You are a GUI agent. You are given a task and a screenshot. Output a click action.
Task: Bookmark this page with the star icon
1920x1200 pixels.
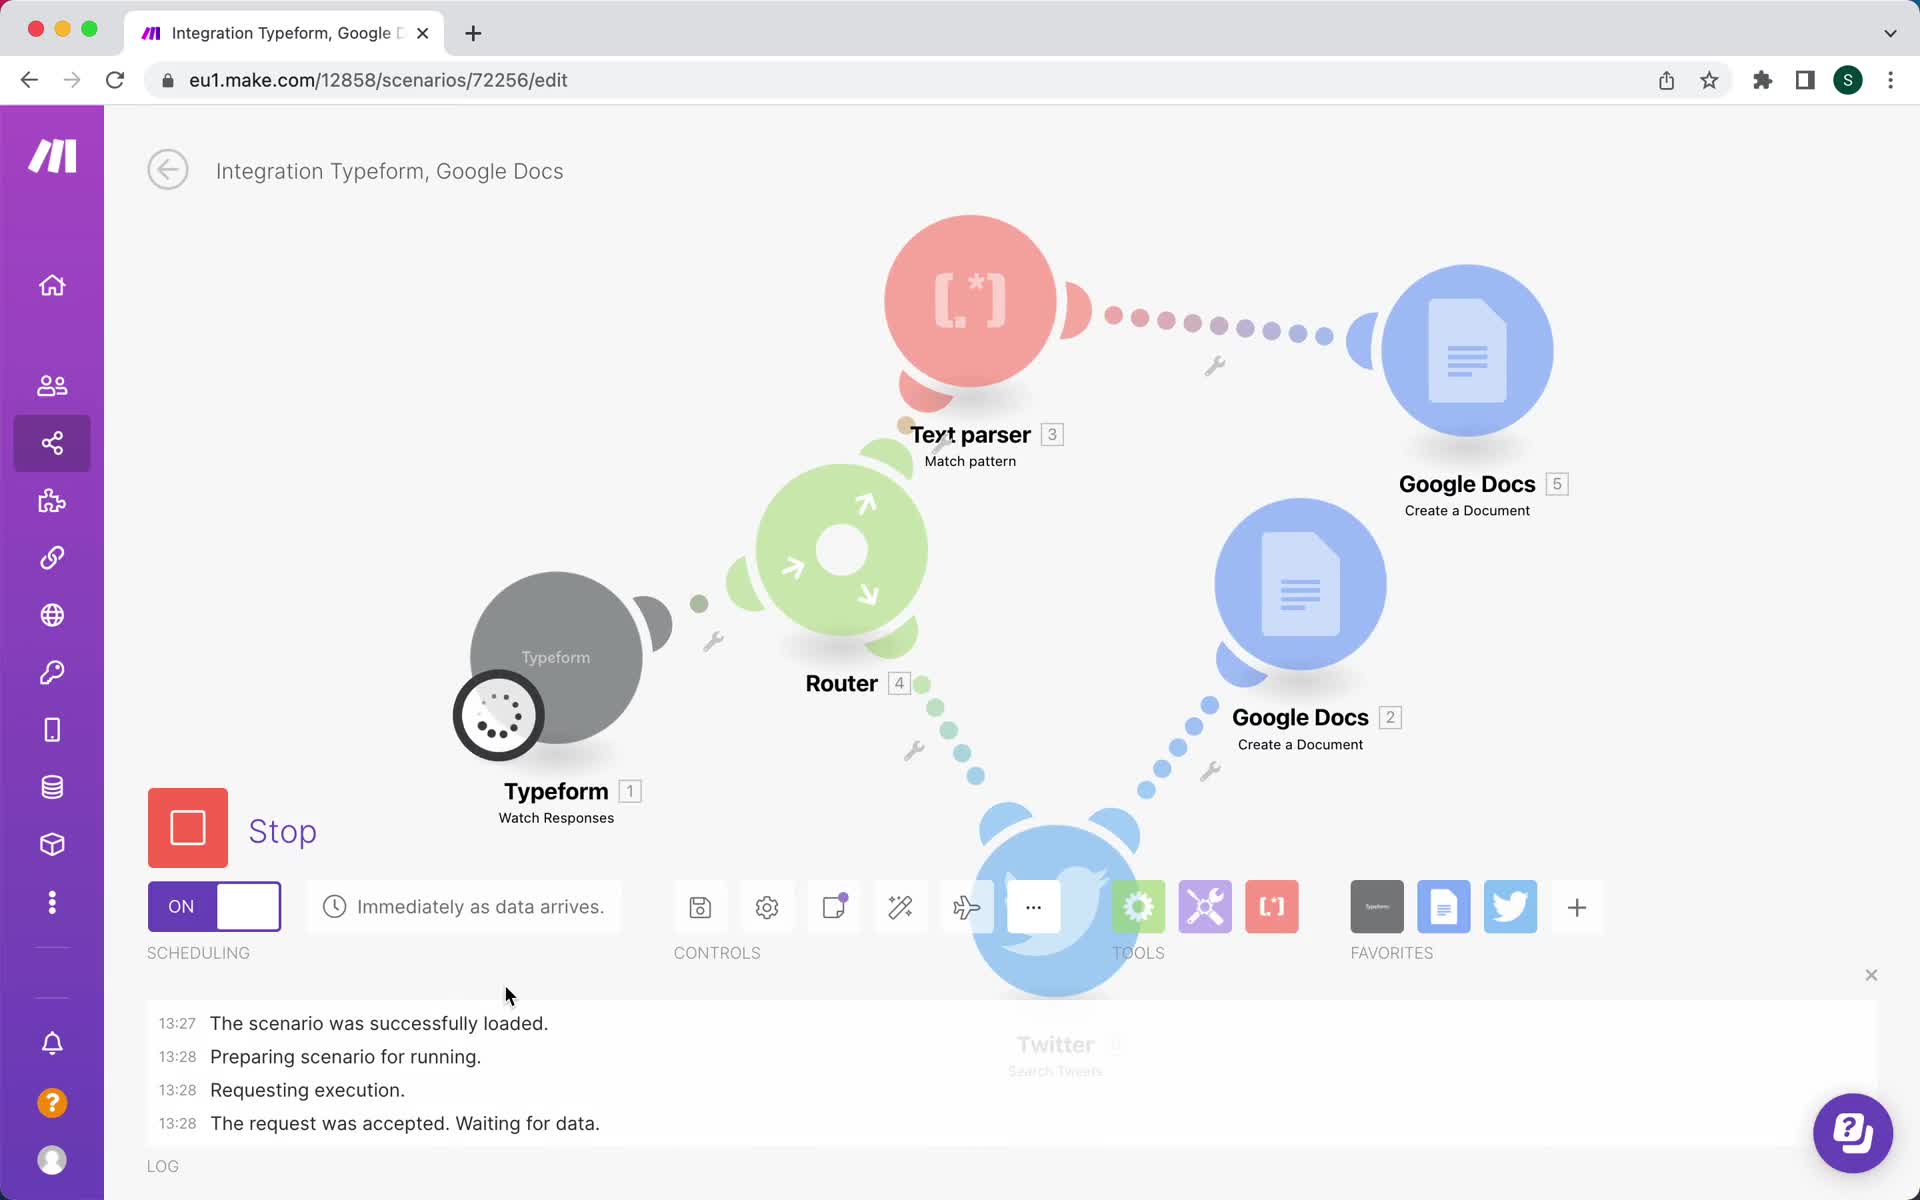coord(1709,80)
